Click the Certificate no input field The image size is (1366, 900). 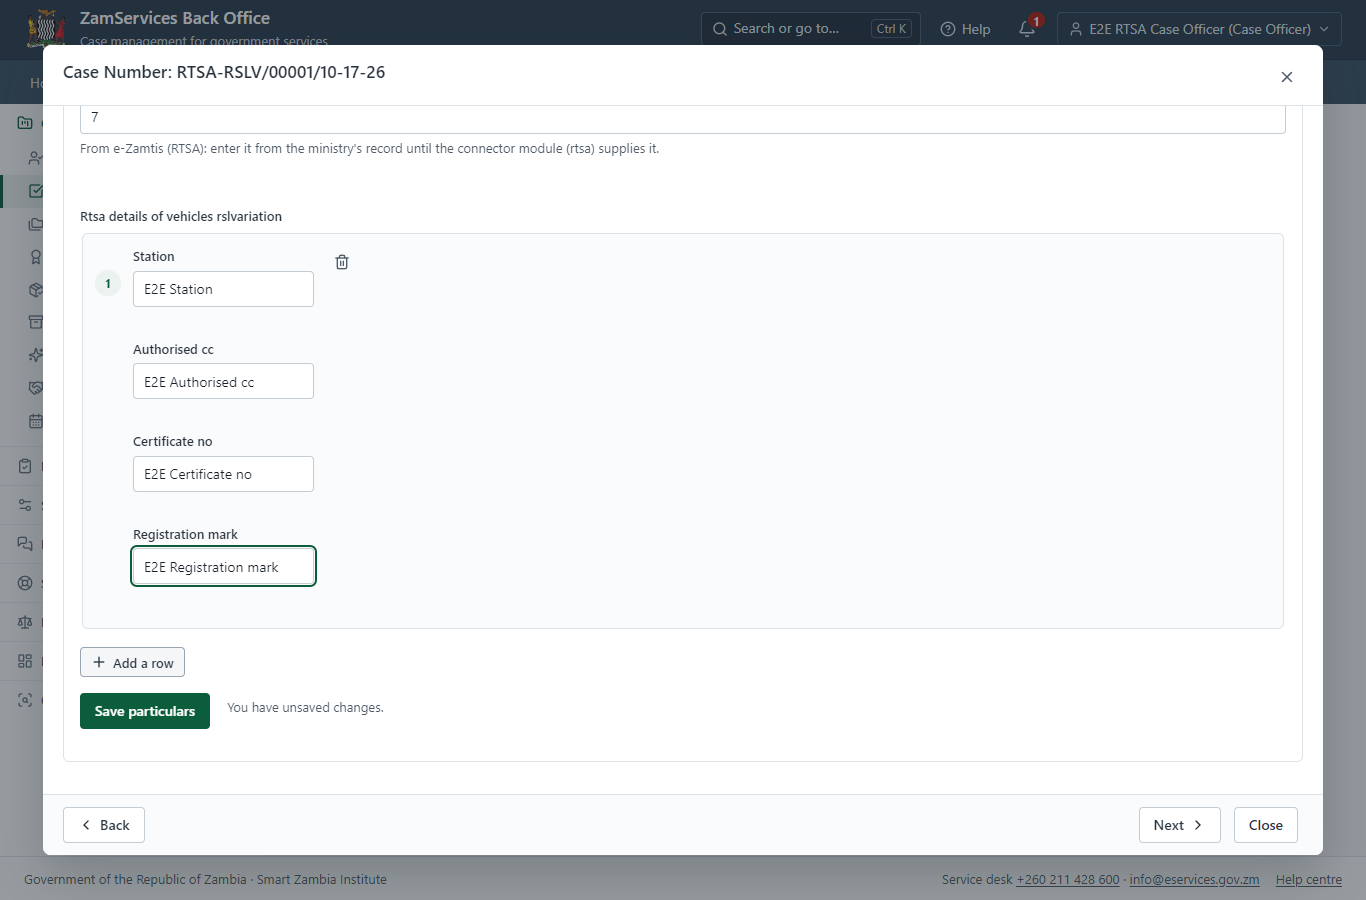(x=223, y=474)
